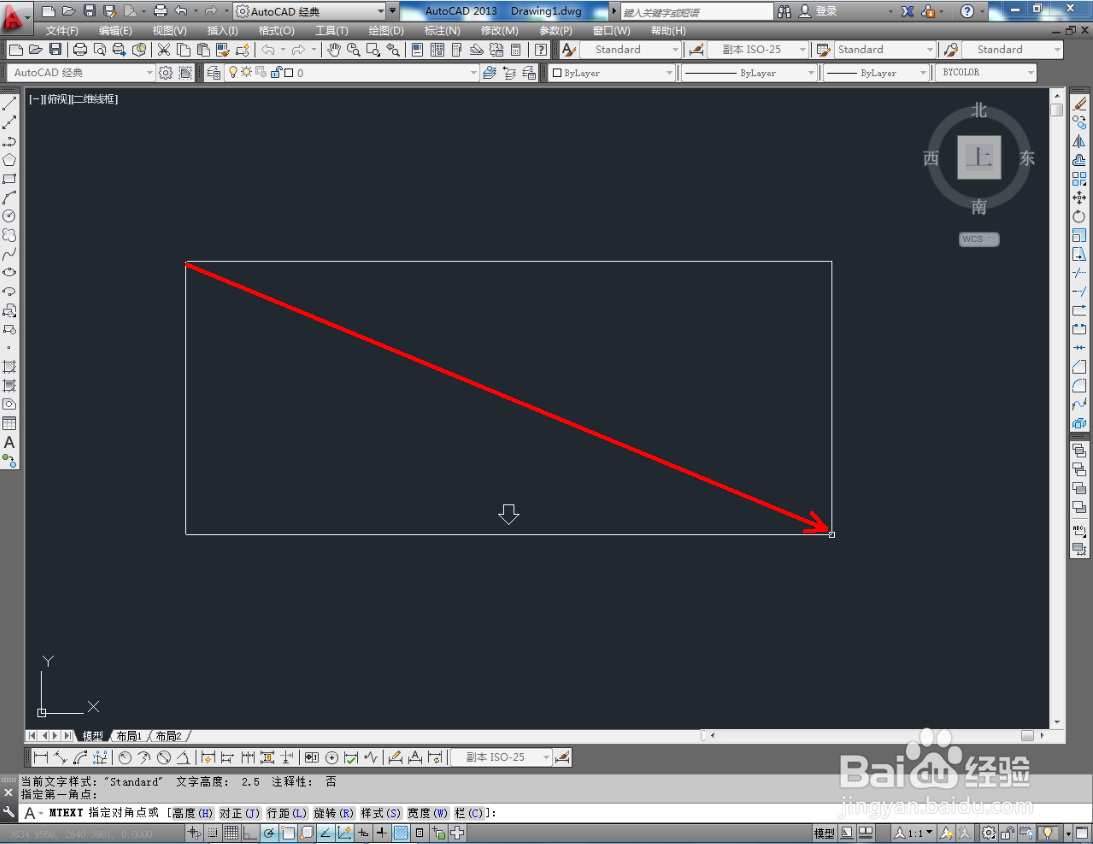Open the 编辑(E) menu
The image size is (1093, 844).
[115, 31]
